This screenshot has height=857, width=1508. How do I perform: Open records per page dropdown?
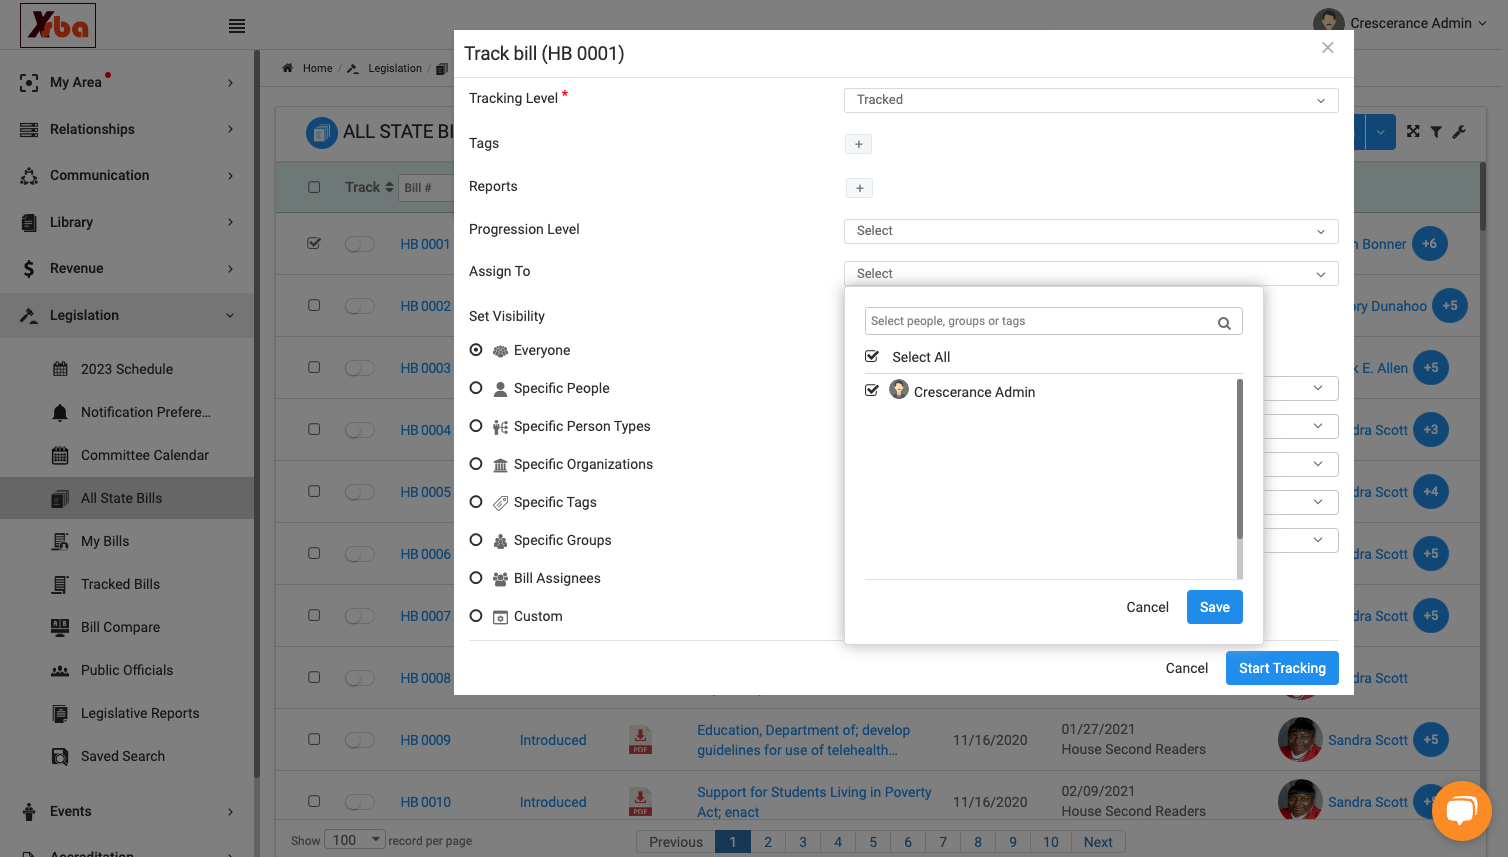[x=357, y=840]
